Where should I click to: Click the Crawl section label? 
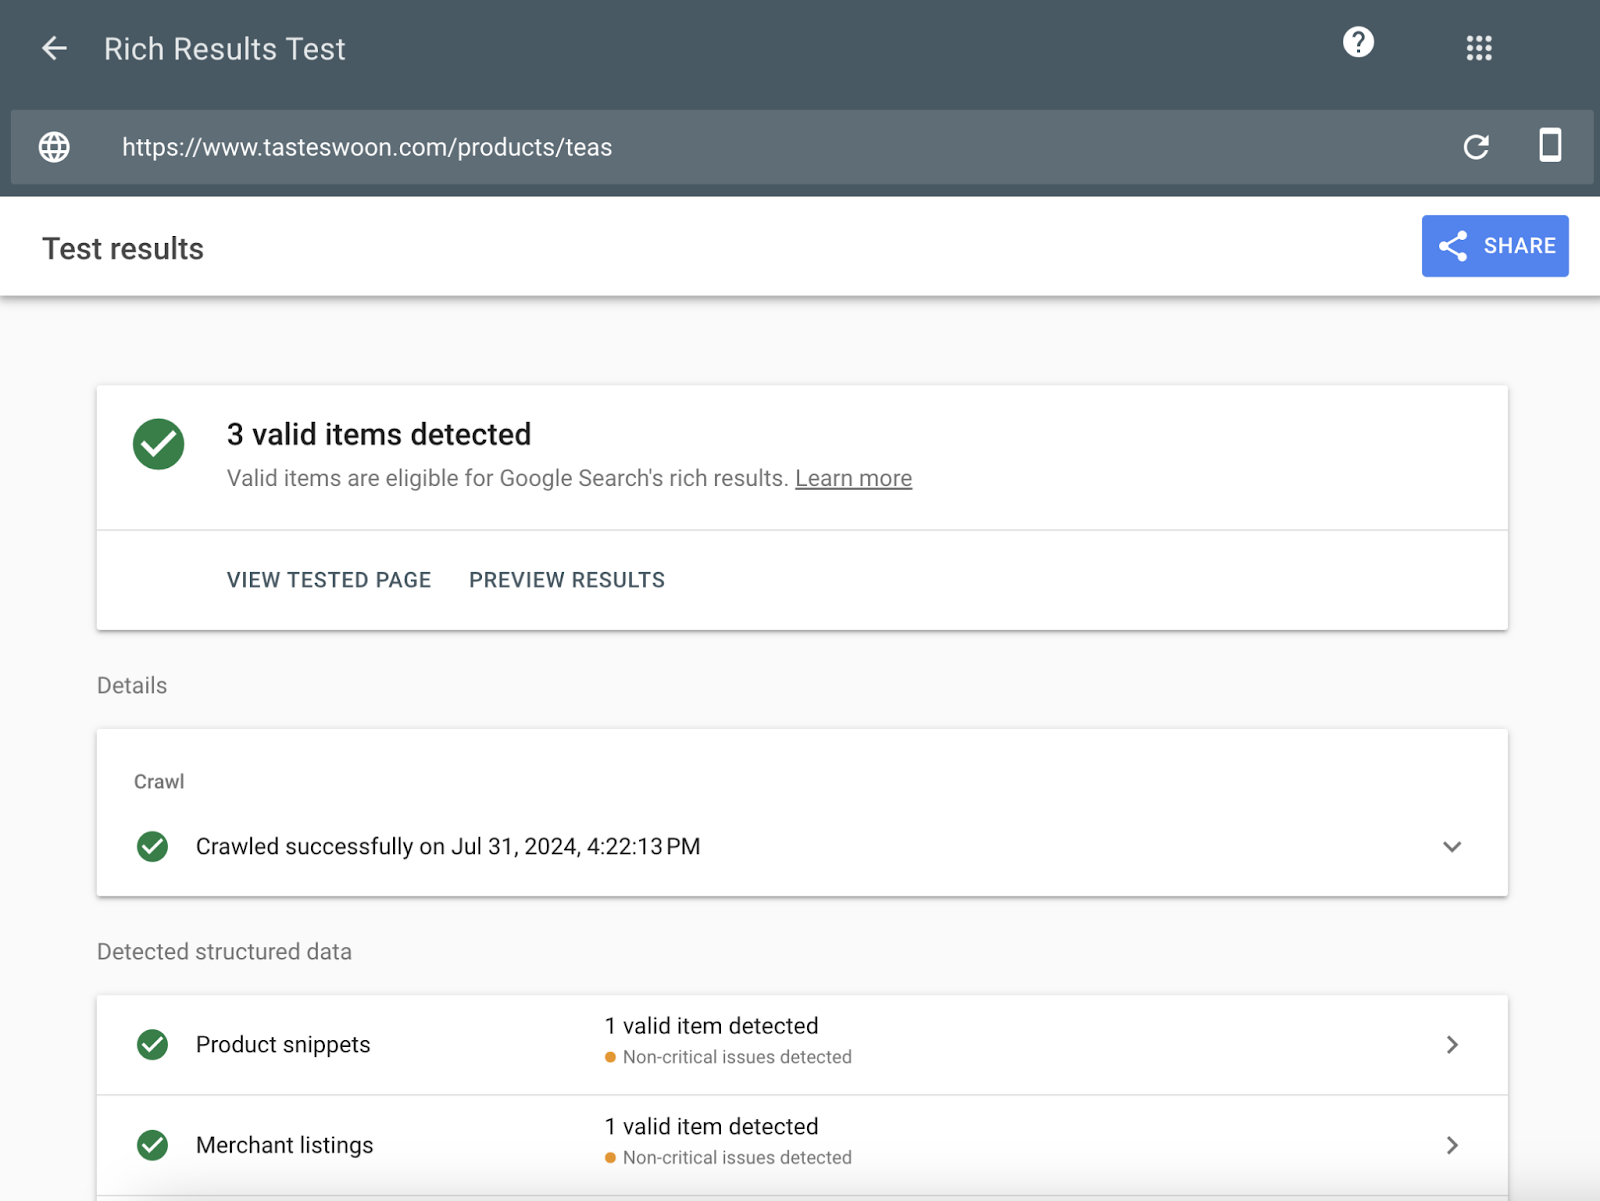pos(159,781)
